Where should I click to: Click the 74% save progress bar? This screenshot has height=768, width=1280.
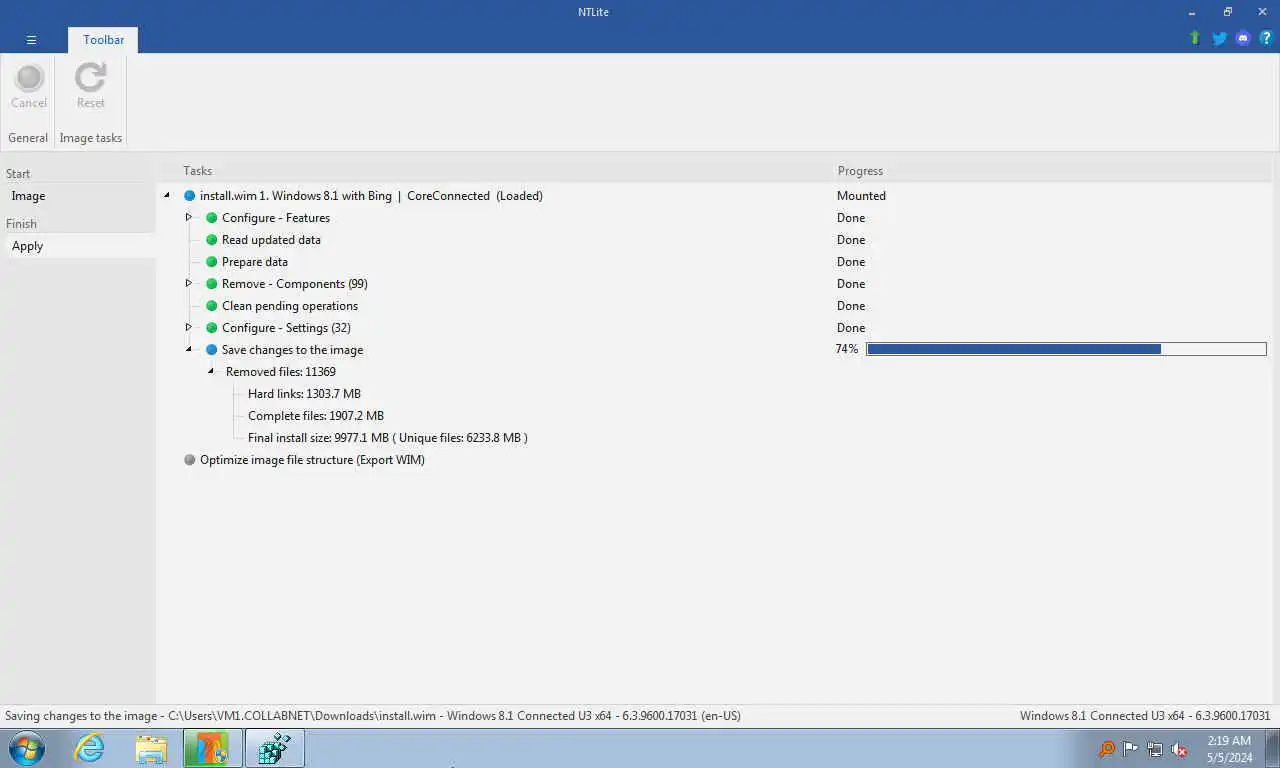(1066, 349)
